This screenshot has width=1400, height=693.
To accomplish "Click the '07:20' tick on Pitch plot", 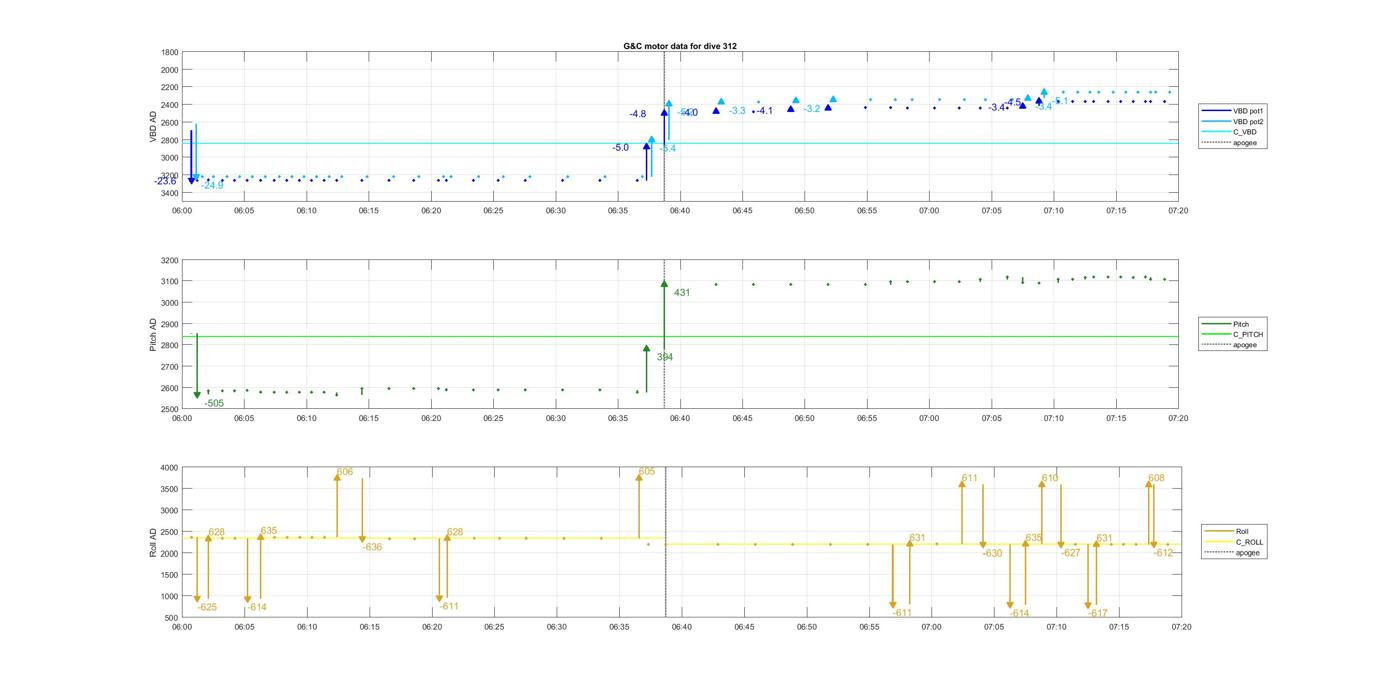I will point(1178,418).
